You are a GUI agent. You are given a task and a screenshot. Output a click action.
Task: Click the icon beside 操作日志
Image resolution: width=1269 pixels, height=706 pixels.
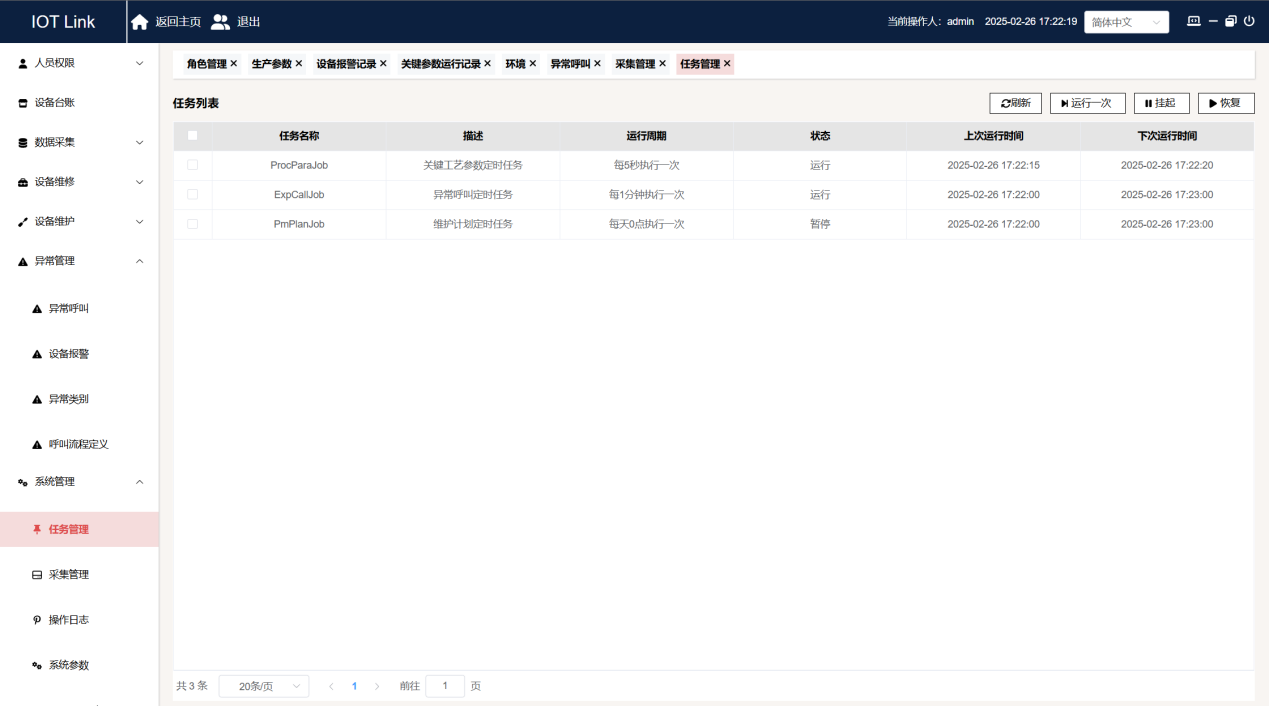[x=37, y=620]
